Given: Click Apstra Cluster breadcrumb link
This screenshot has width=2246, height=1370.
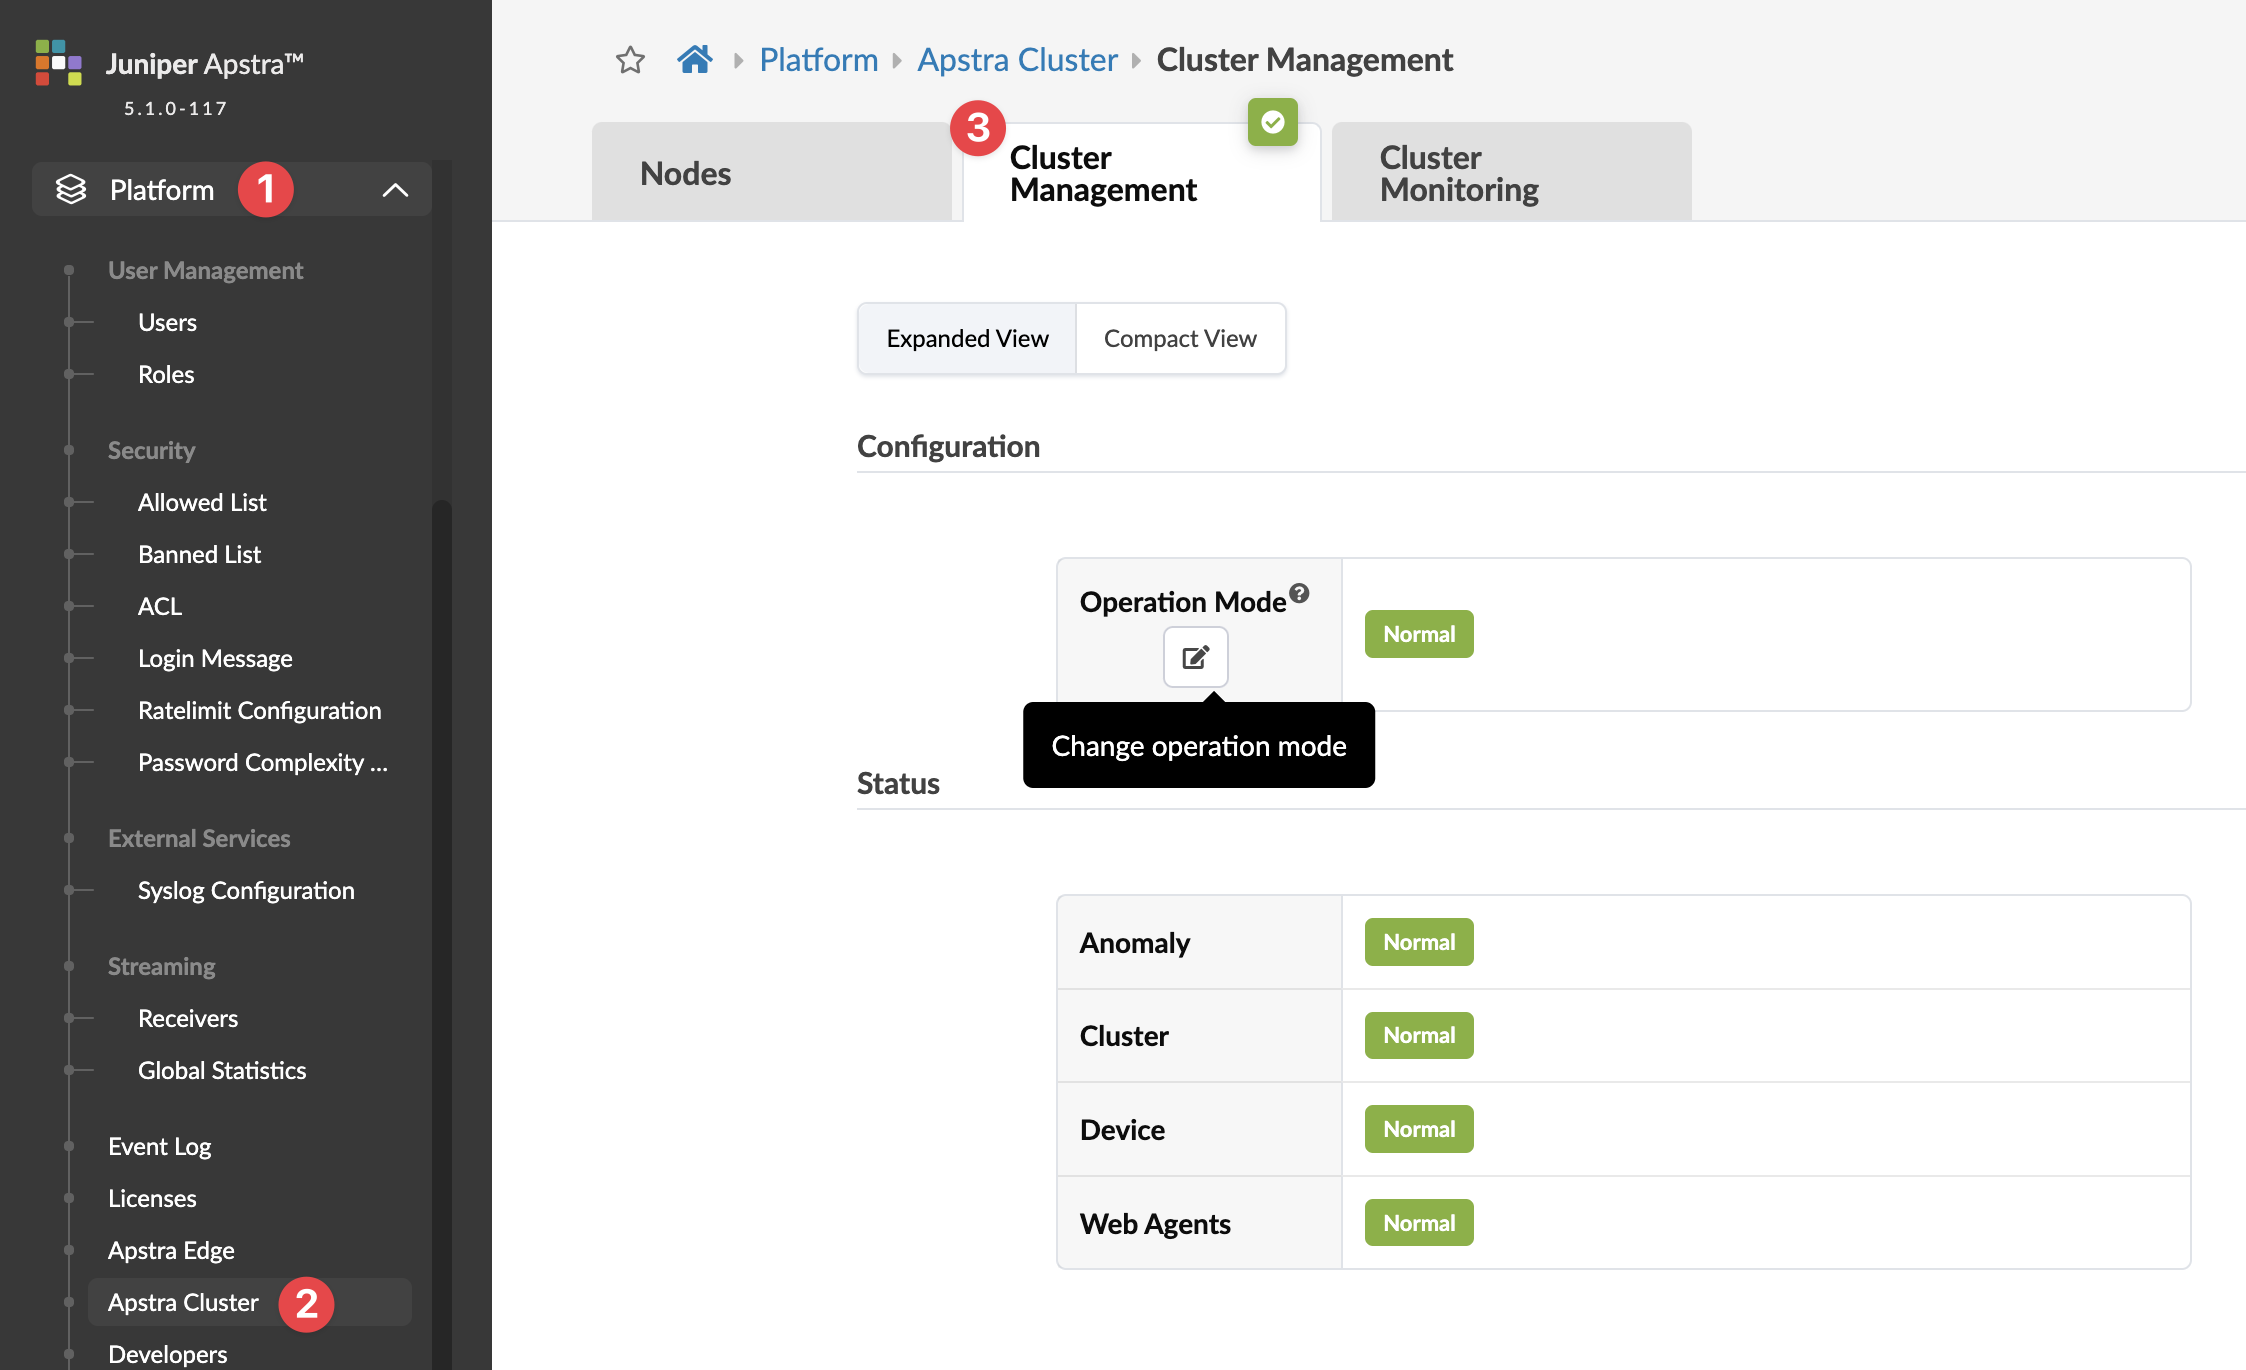Looking at the screenshot, I should (1017, 60).
